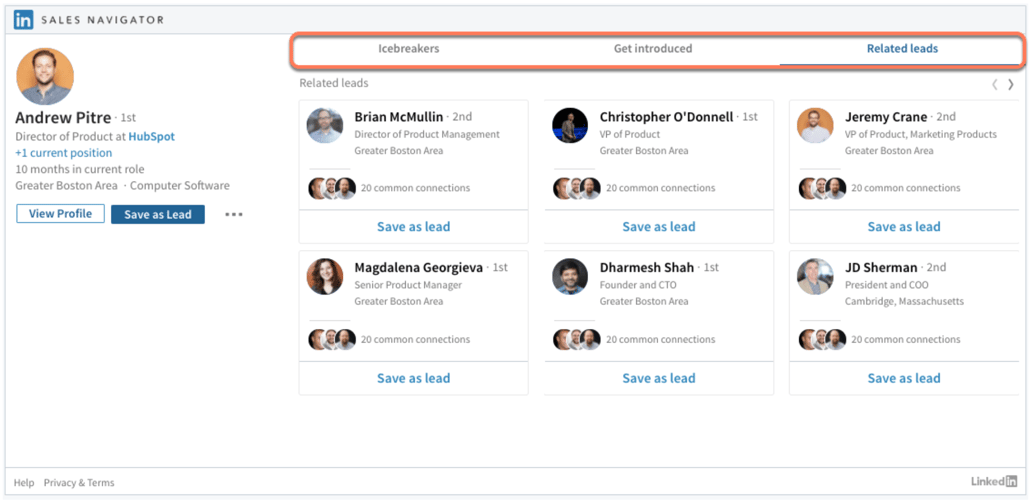Viewport: 1030px width, 501px height.
Task: View Dharmesh Shah's 20 common connections
Action: [660, 339]
